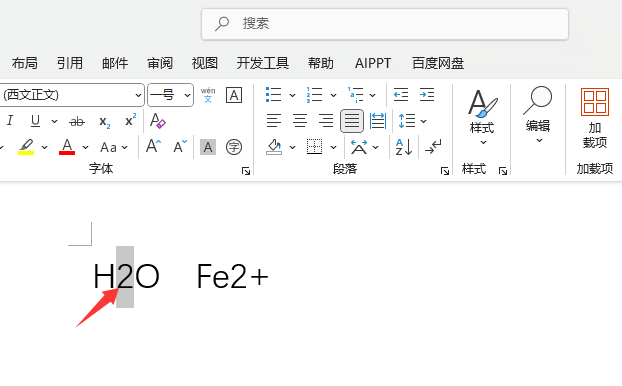Image resolution: width=622 pixels, height=386 pixels.
Task: Switch to References (引用) tab
Action: click(x=70, y=63)
